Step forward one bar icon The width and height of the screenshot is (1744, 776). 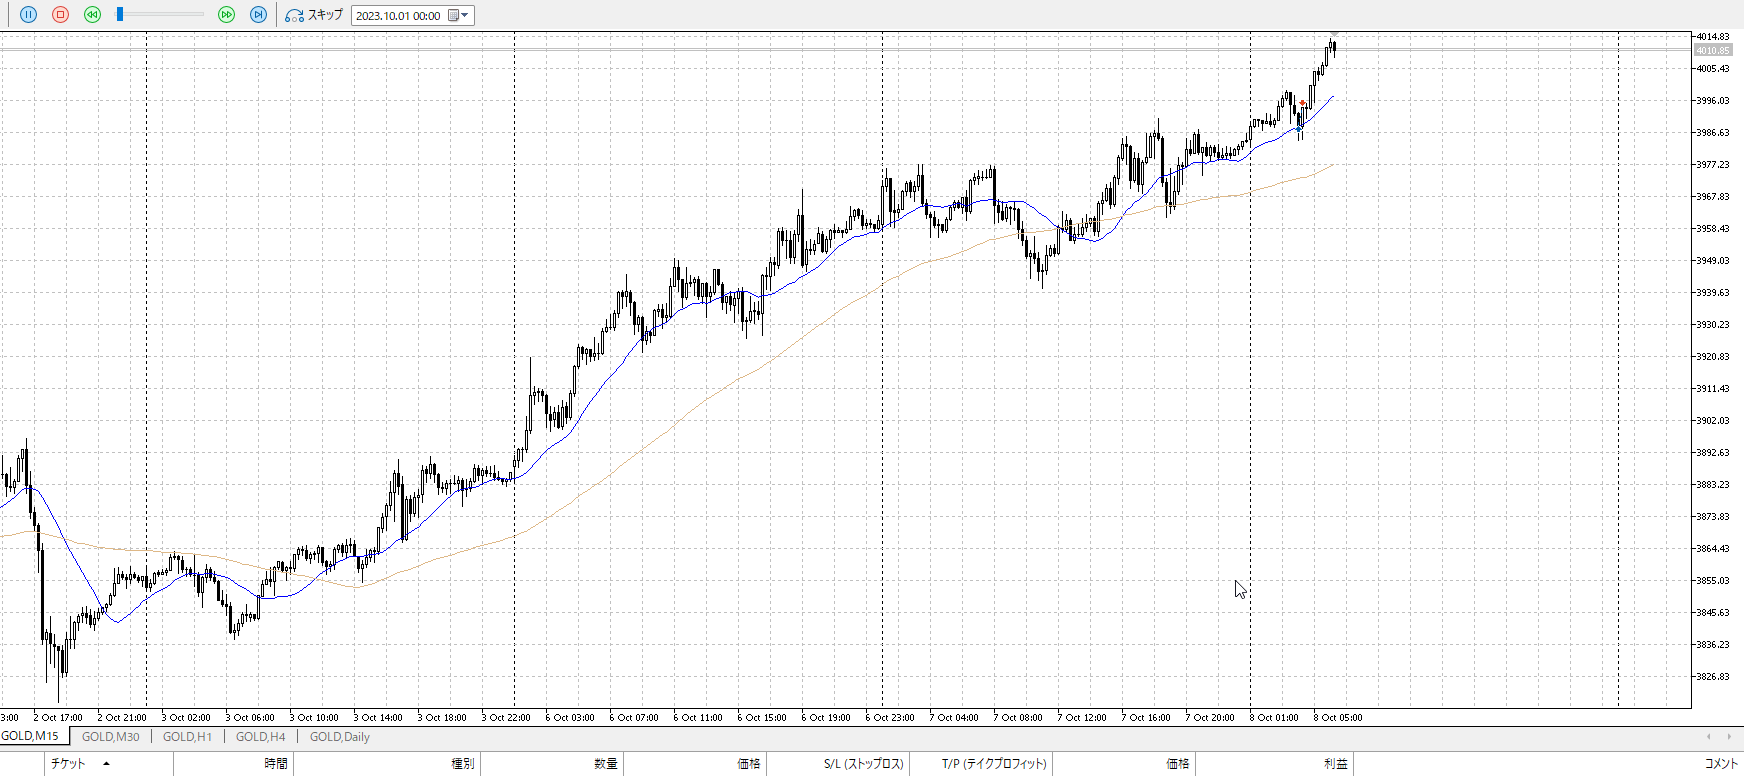(x=258, y=15)
